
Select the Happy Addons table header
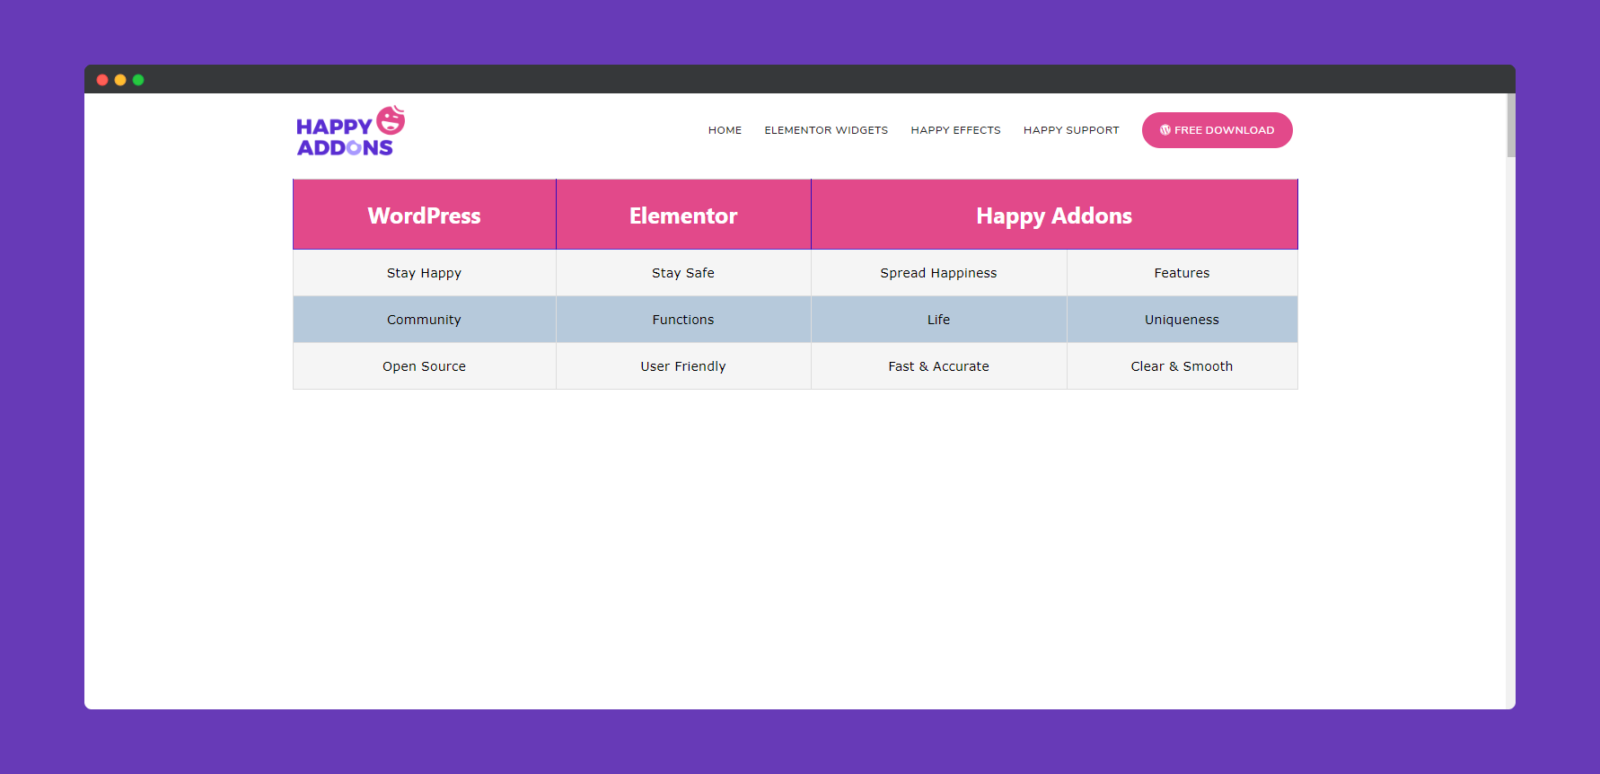[x=1054, y=215]
